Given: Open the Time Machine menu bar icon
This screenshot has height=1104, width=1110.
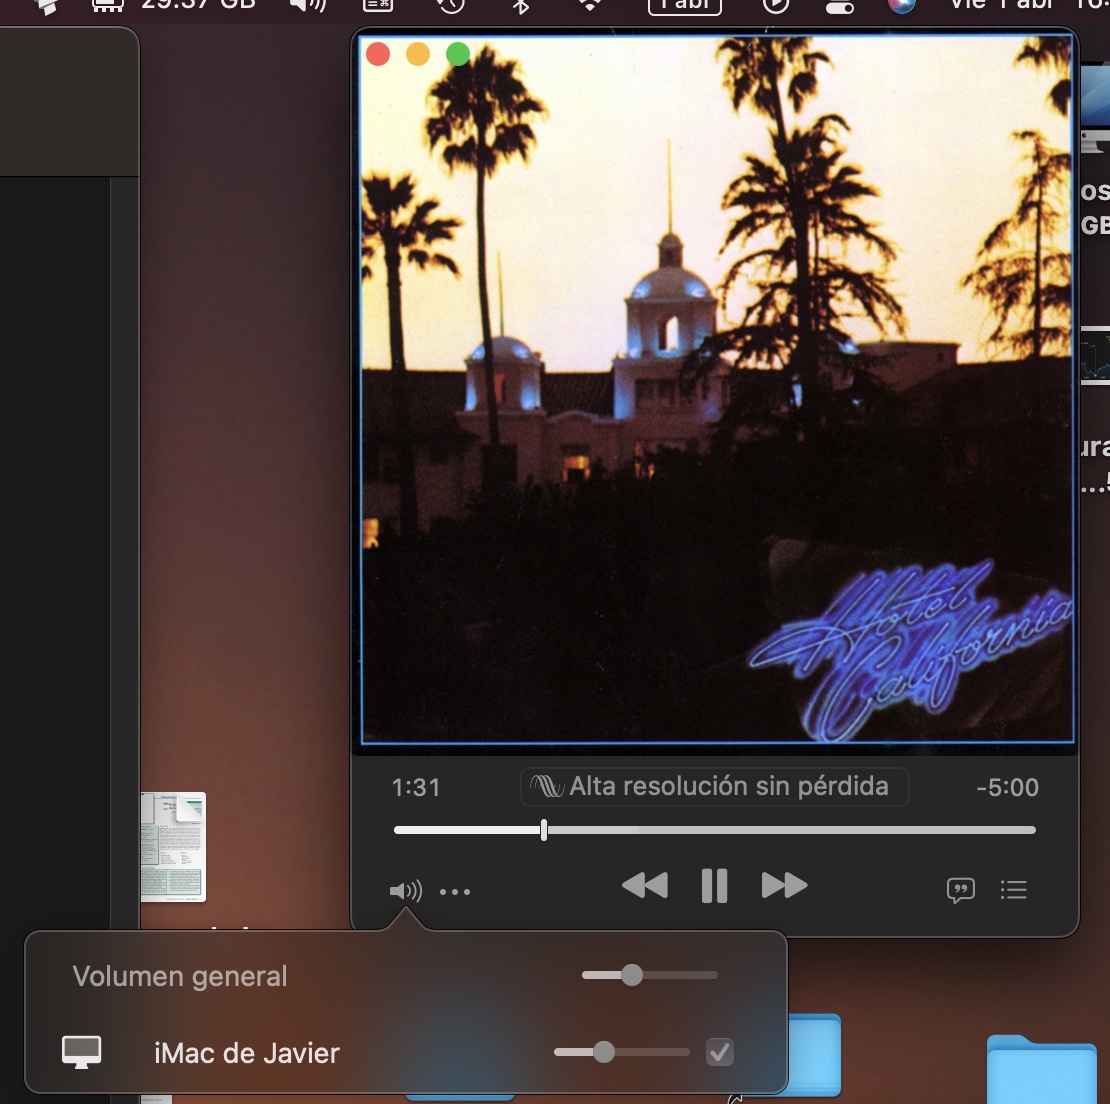Looking at the screenshot, I should point(450,5).
